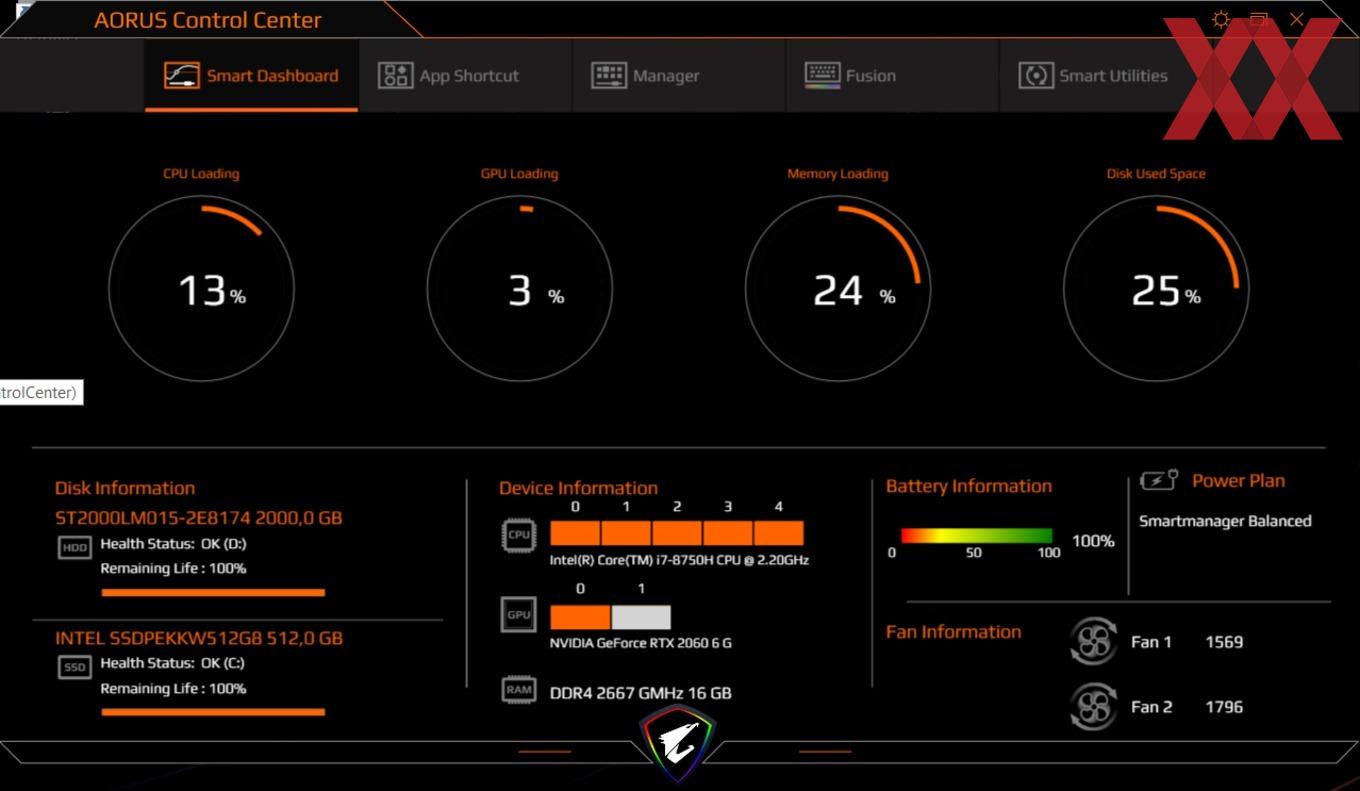Click the INTEL SSD remaining life bar
Viewport: 1360px width, 791px height.
(213, 713)
